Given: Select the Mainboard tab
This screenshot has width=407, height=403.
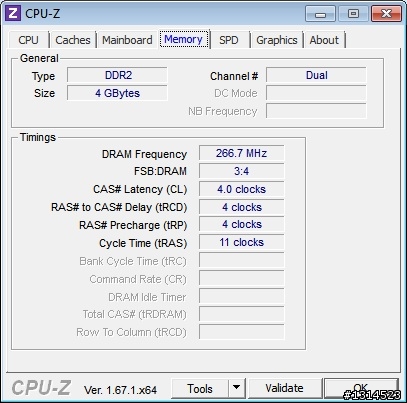Looking at the screenshot, I should (127, 40).
